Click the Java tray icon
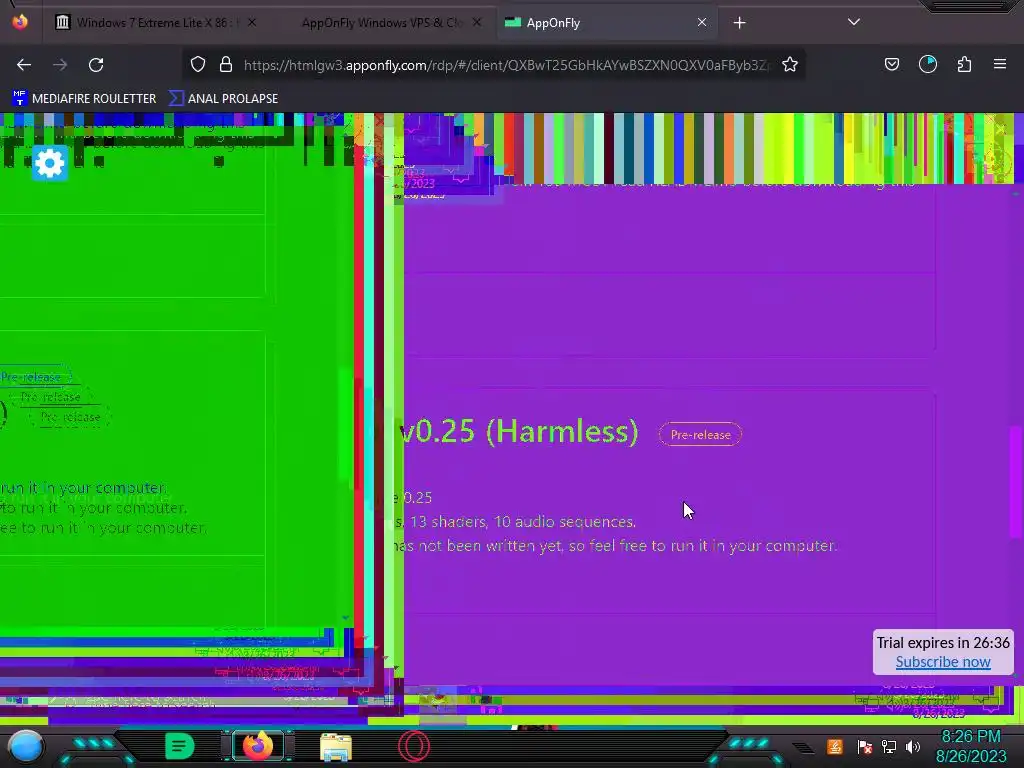Viewport: 1024px width, 768px height. [x=835, y=746]
